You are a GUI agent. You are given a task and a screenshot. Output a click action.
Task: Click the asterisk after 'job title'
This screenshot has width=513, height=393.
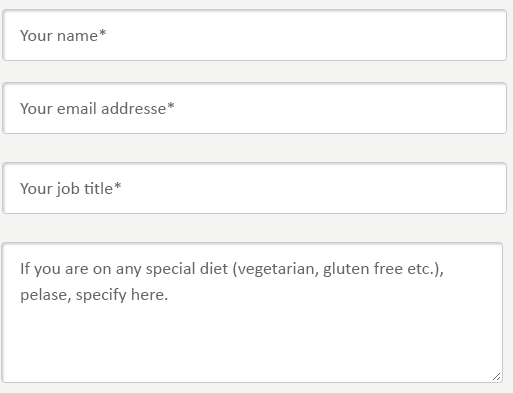click(117, 186)
